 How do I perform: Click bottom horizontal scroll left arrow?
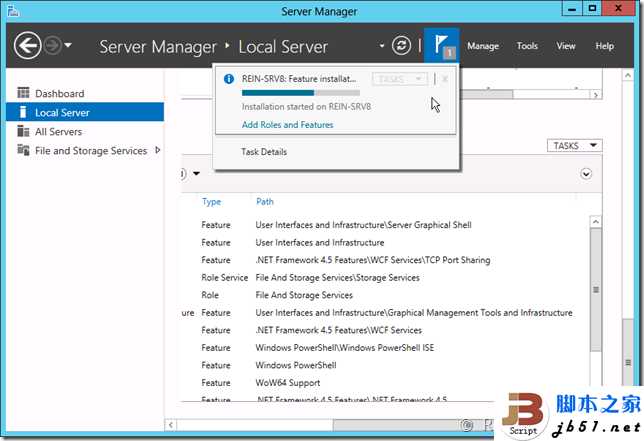[171, 425]
